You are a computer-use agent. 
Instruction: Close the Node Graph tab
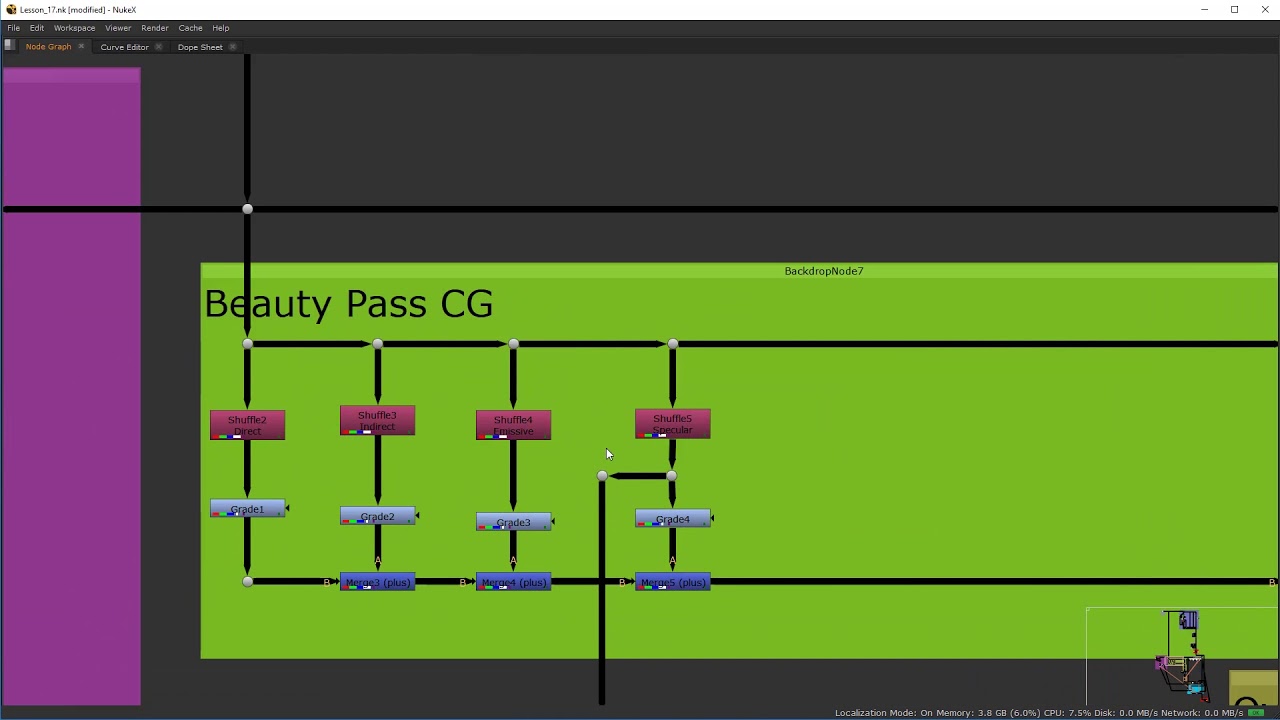[81, 47]
